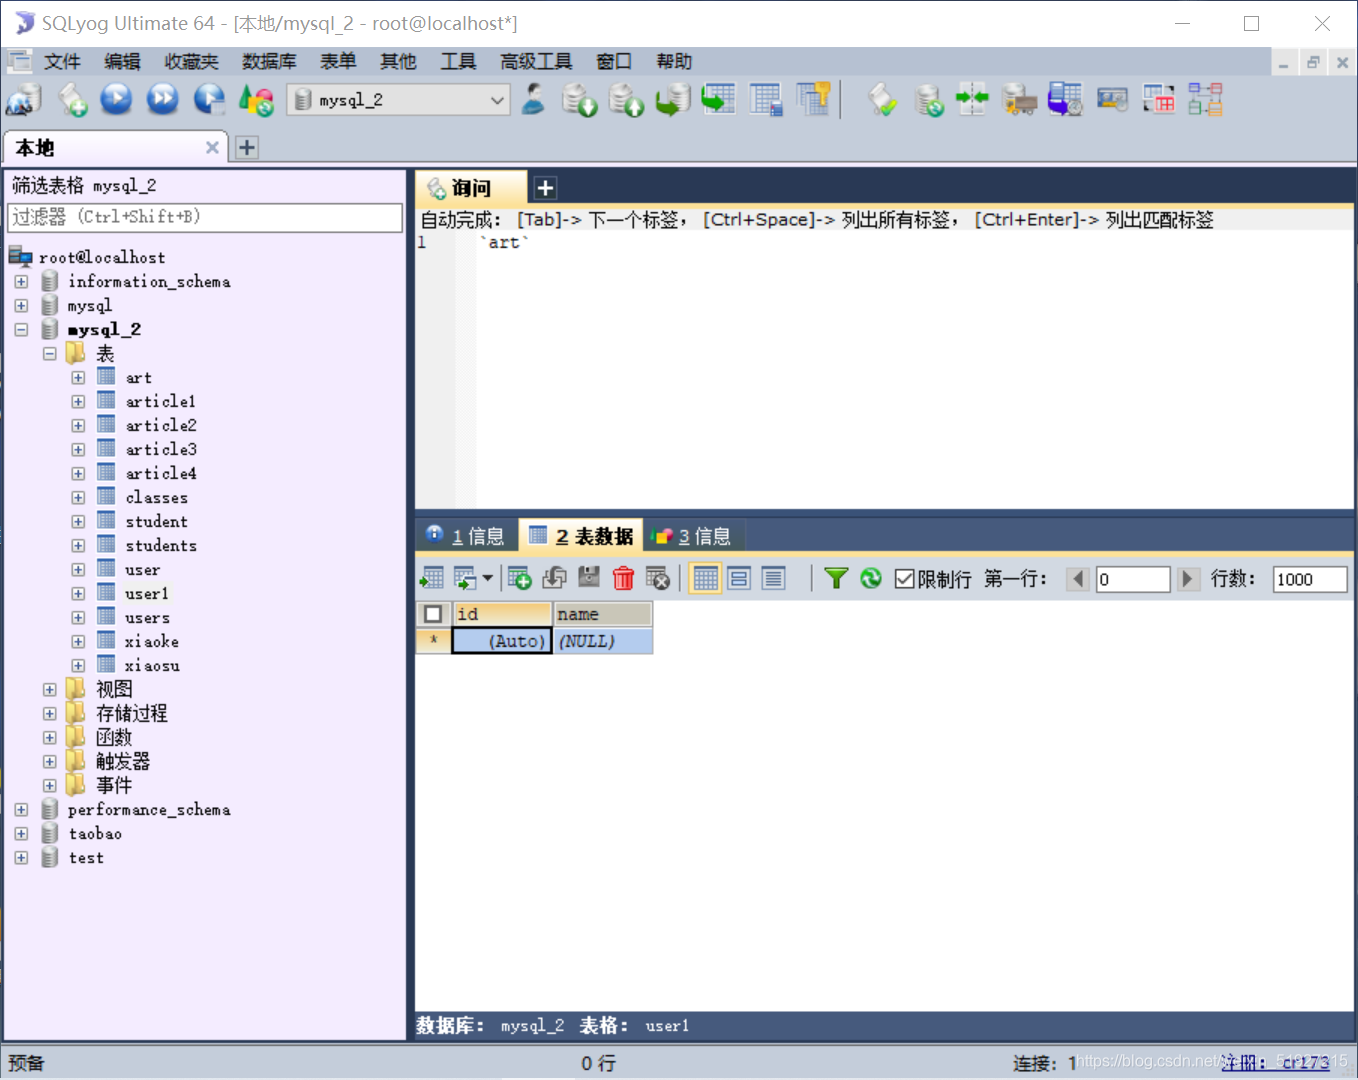Switch to the 2 表数据 tab
Image resolution: width=1358 pixels, height=1080 pixels.
pyautogui.click(x=581, y=536)
